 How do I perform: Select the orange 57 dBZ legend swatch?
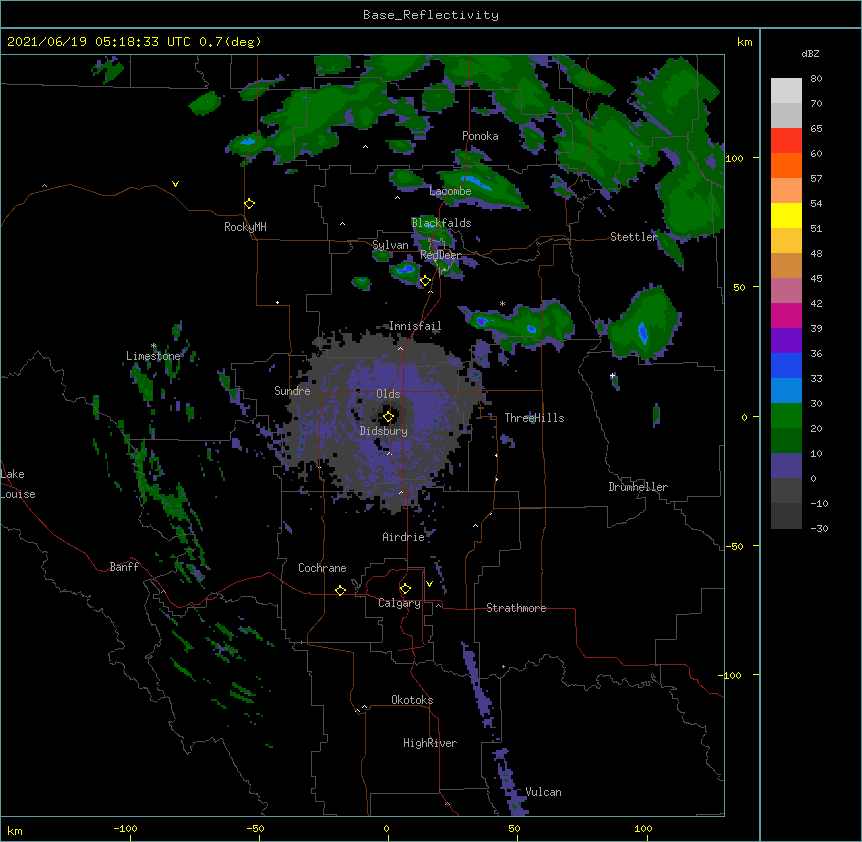pos(786,165)
